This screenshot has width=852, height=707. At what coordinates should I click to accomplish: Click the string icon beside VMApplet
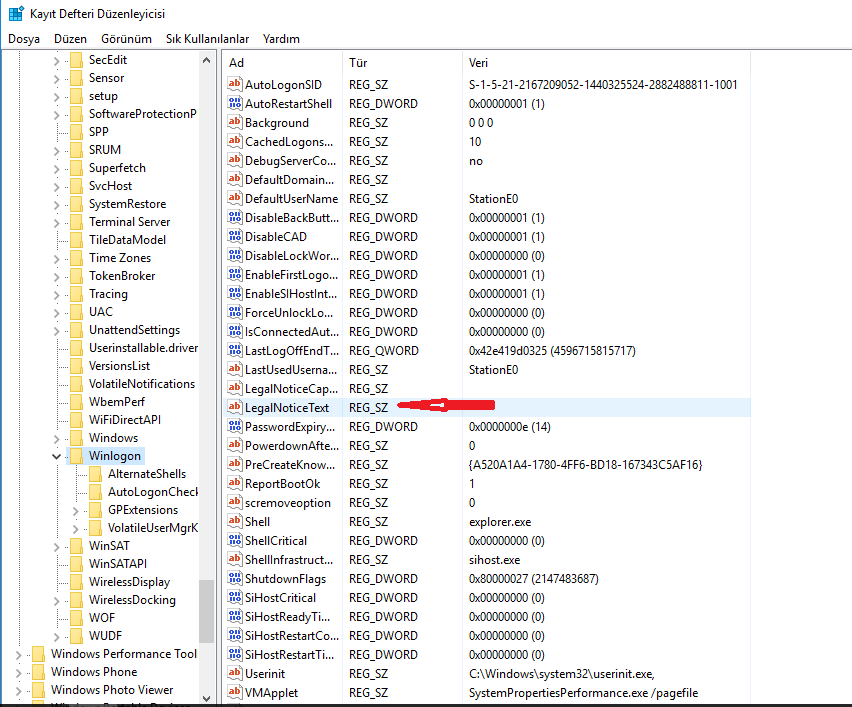tap(235, 692)
